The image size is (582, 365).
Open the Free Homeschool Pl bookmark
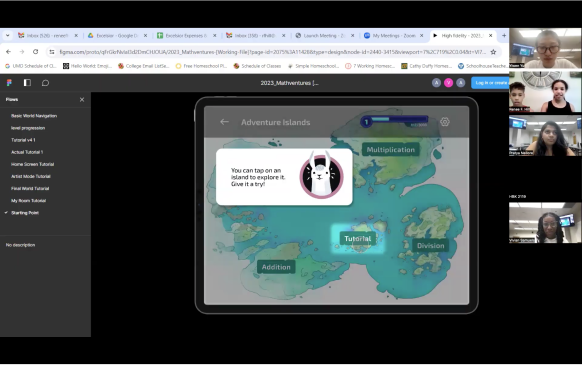[201, 66]
